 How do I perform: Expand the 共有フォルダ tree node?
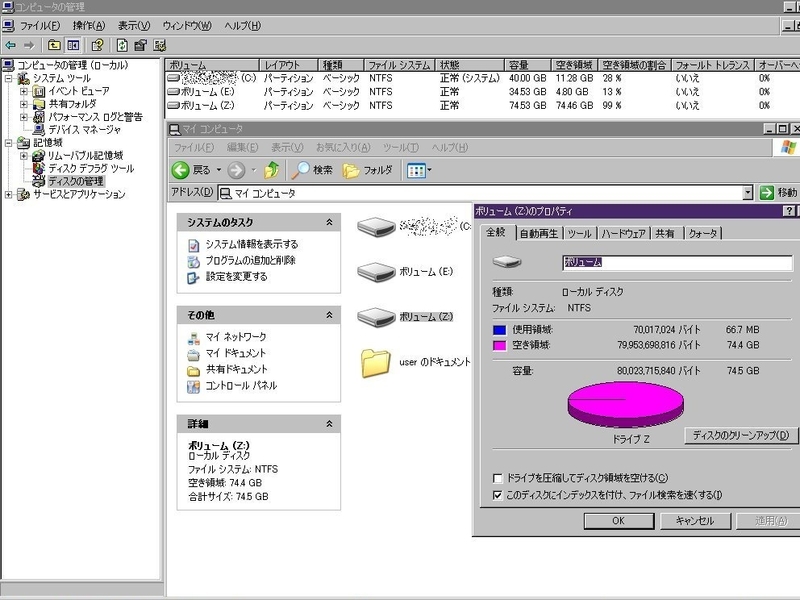(23, 104)
